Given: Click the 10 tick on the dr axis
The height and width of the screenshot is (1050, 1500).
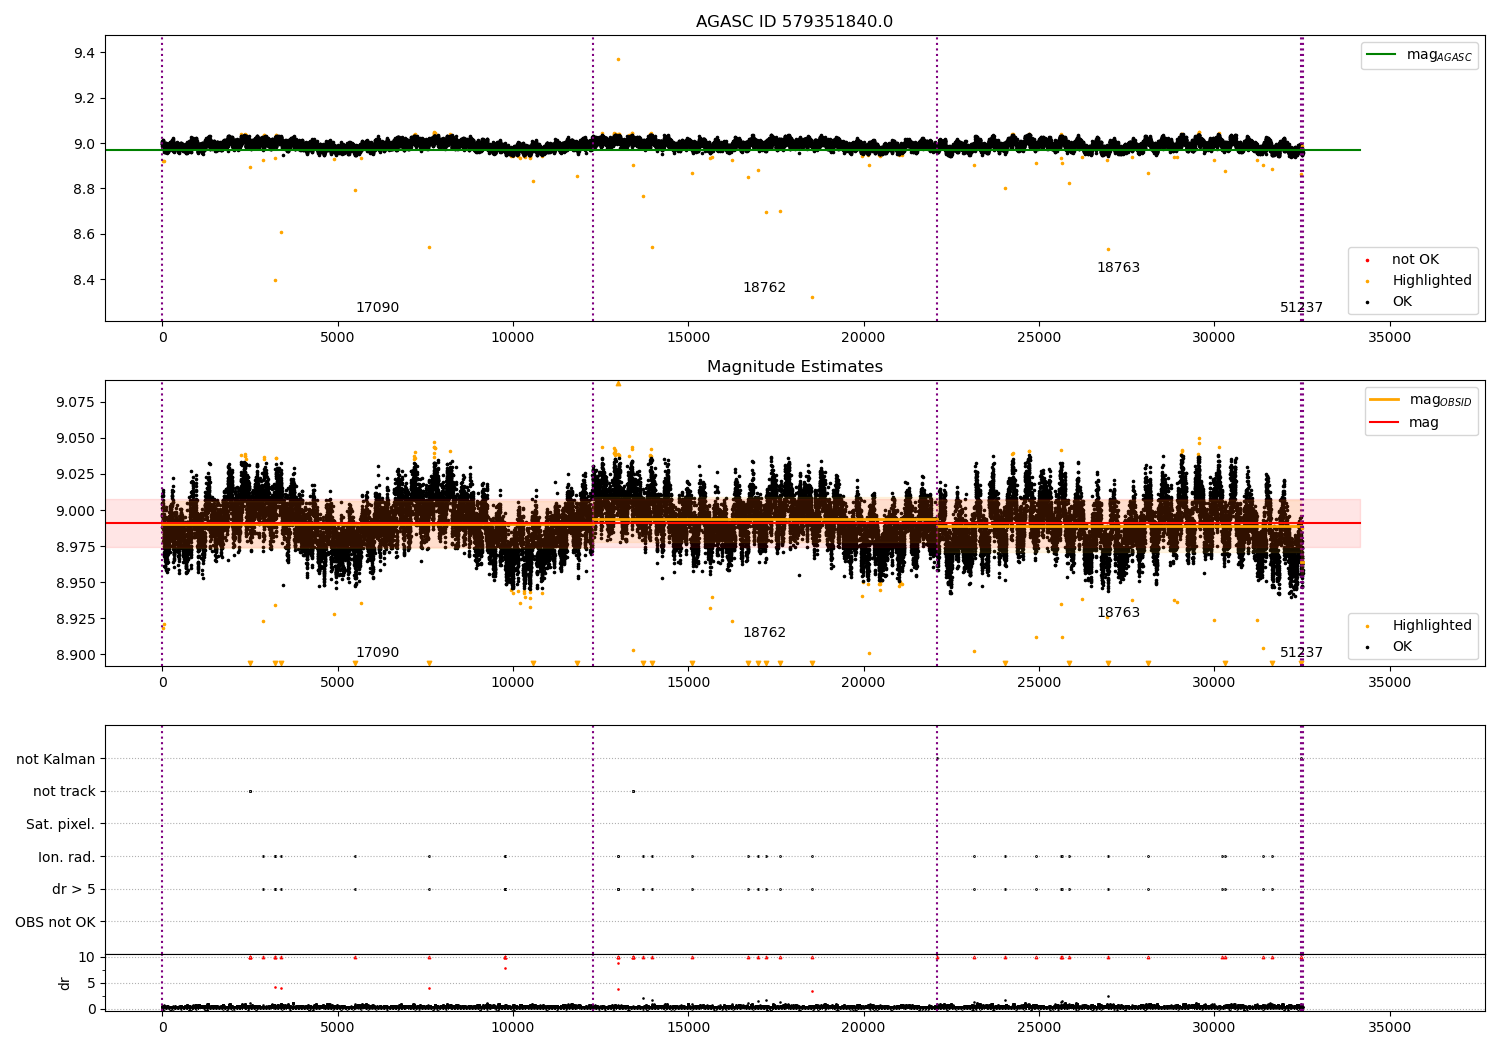Looking at the screenshot, I should (87, 957).
